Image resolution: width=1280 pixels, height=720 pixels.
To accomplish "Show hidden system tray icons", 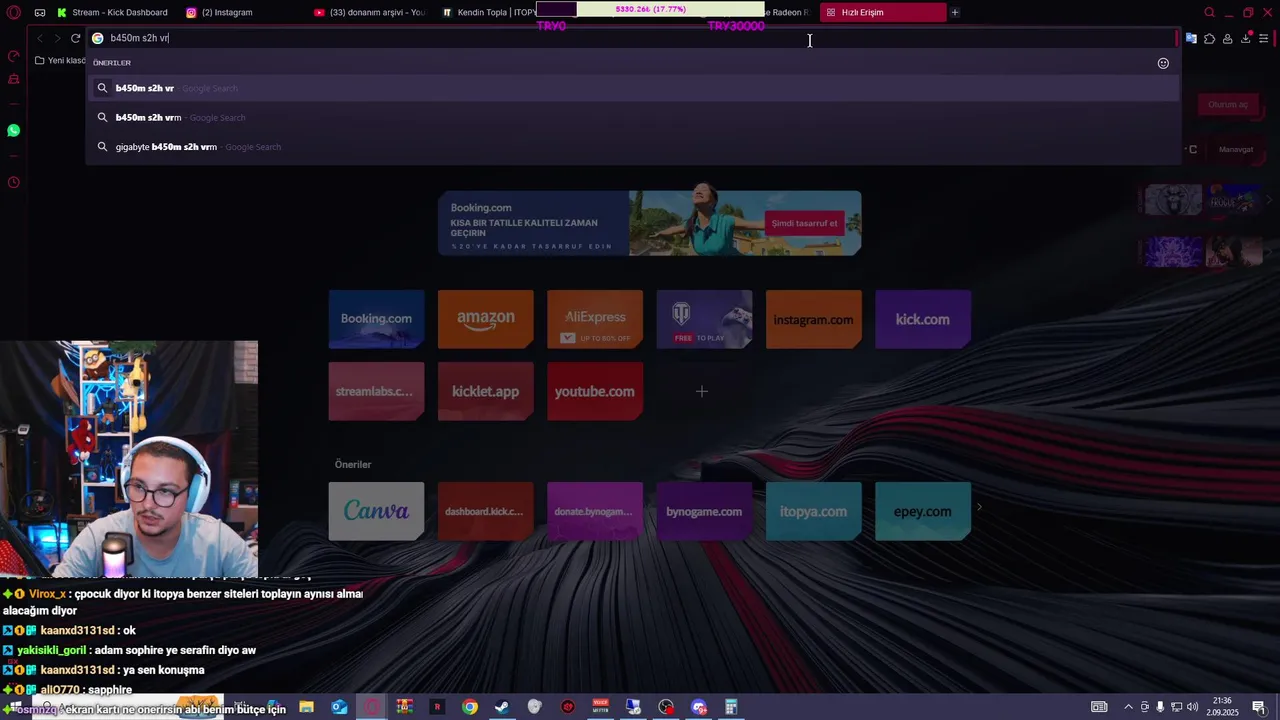I will [x=1128, y=707].
